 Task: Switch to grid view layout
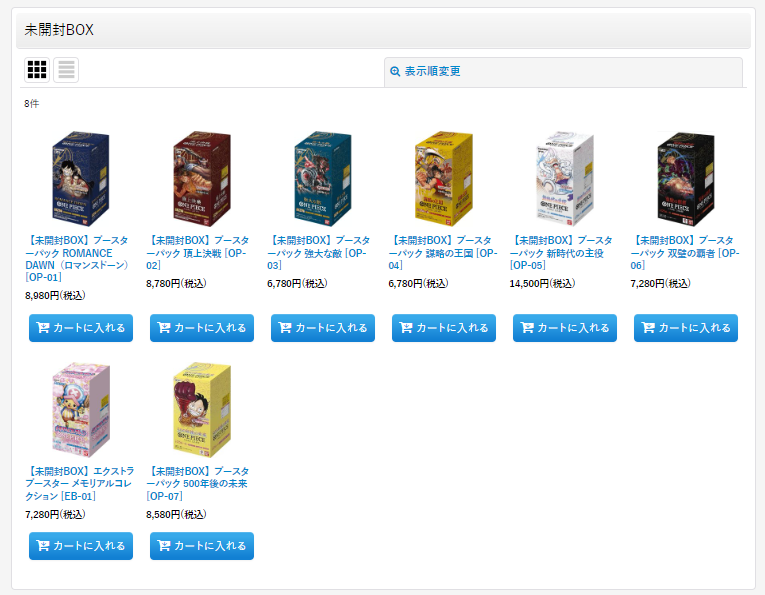coord(37,70)
